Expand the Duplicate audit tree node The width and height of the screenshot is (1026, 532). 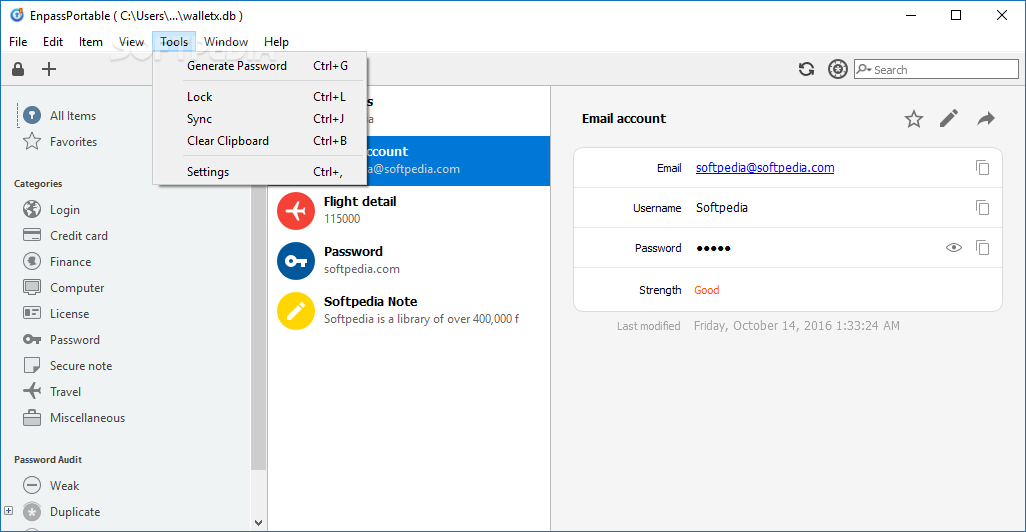click(x=9, y=510)
